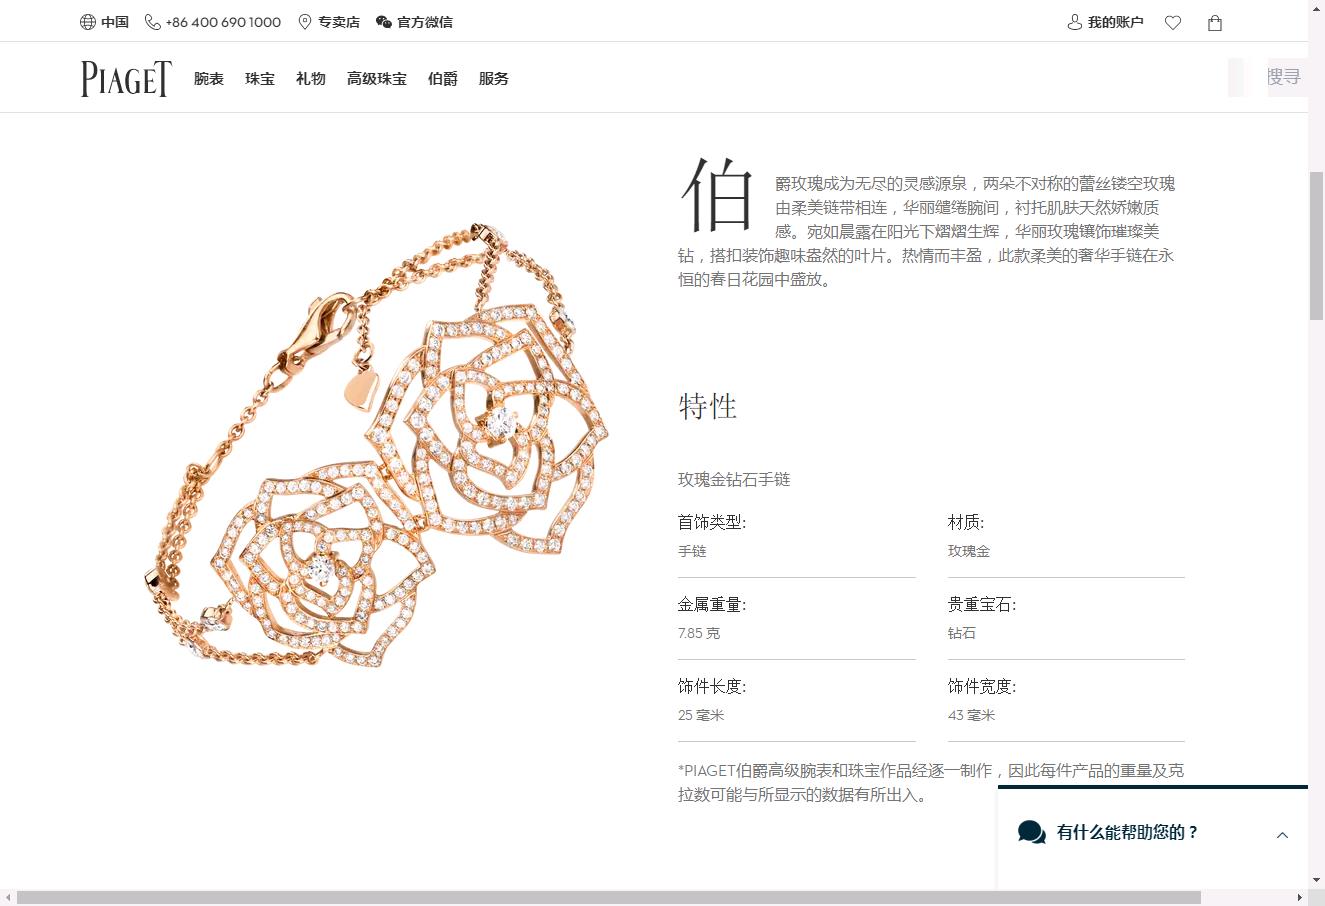Open the account user icon

click(x=1075, y=22)
